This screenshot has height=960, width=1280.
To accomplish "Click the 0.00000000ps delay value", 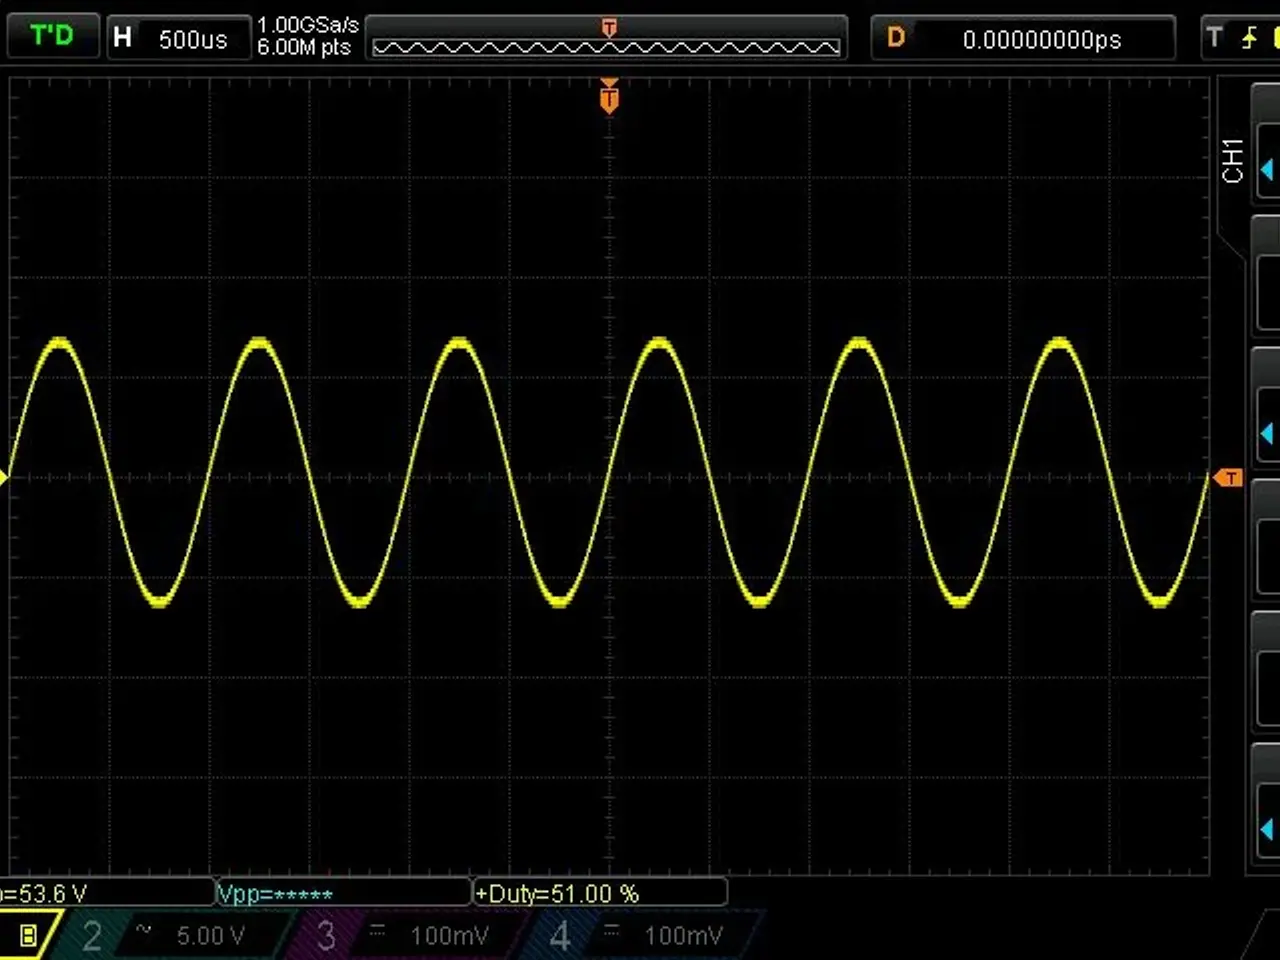I will 1042,40.
